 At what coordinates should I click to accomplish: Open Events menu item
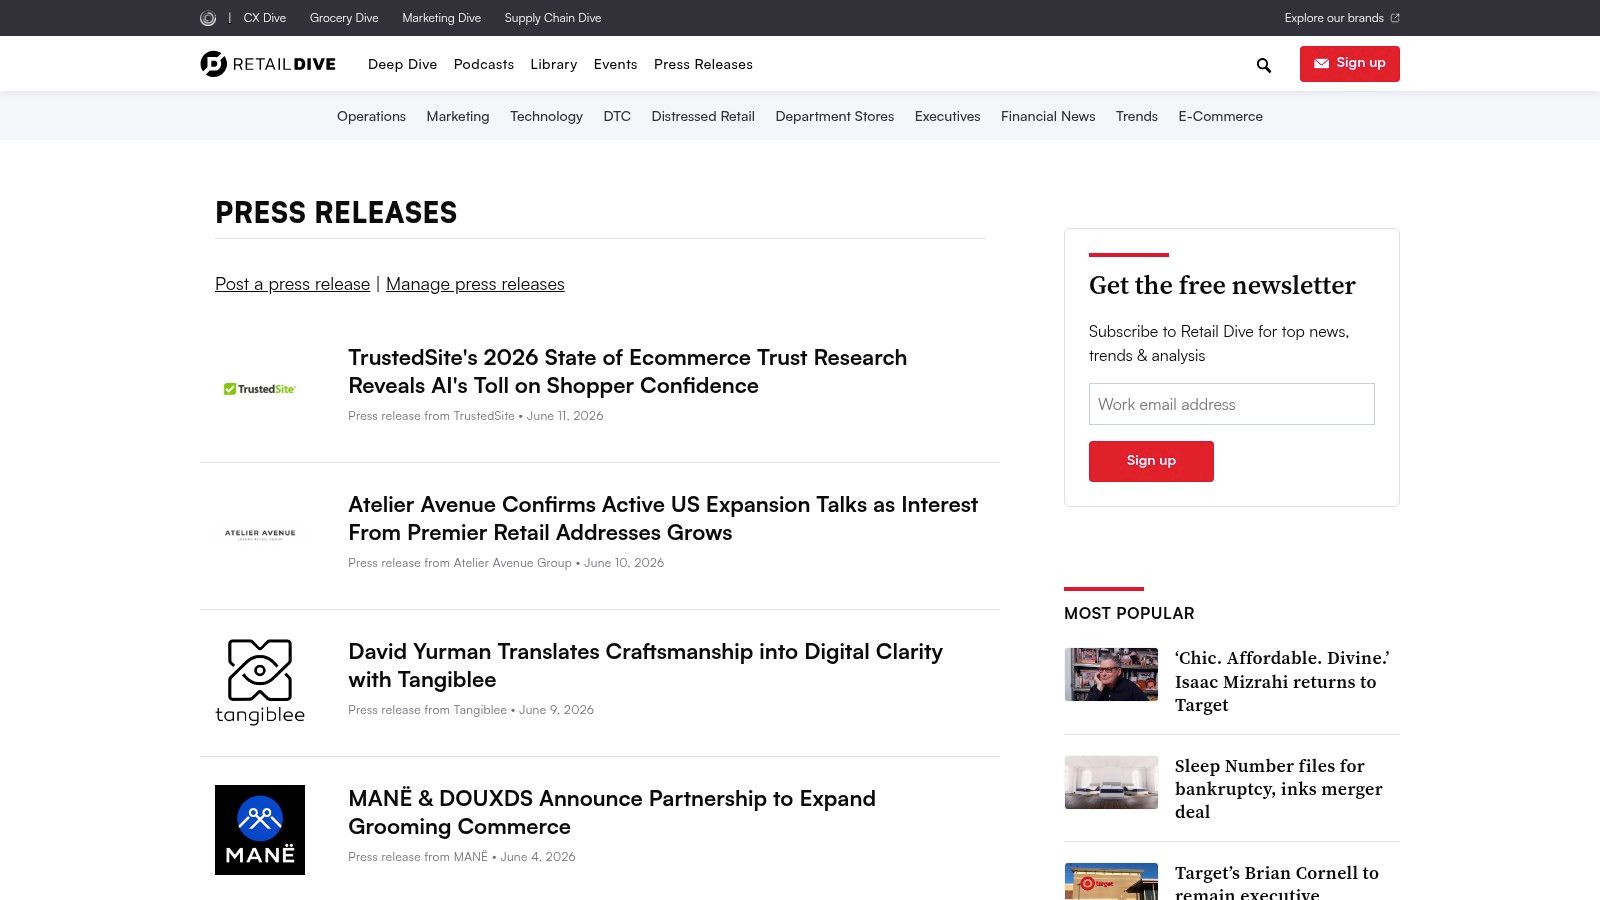pyautogui.click(x=615, y=64)
